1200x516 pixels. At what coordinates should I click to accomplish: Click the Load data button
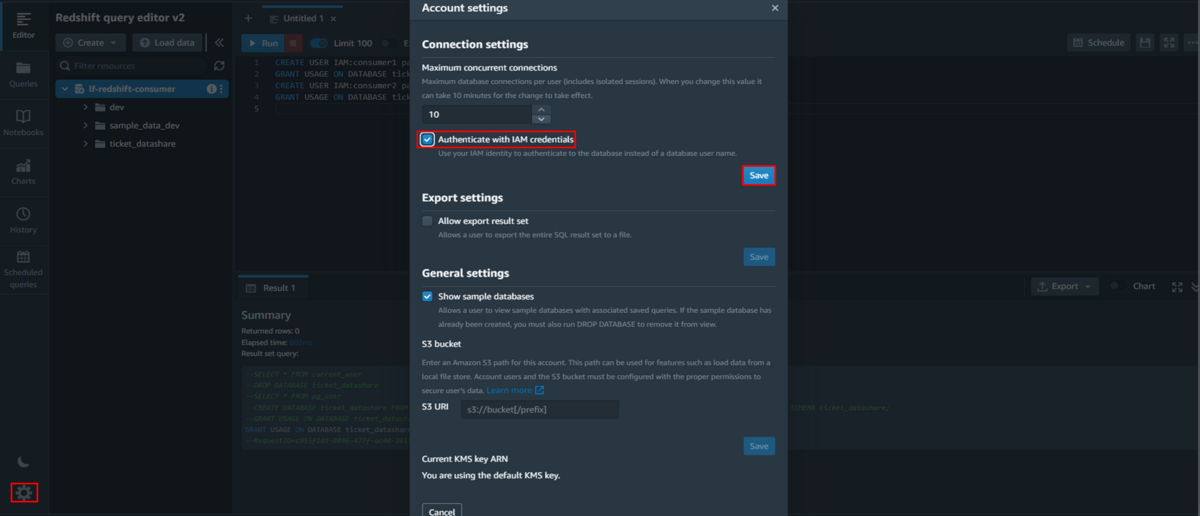click(x=168, y=43)
